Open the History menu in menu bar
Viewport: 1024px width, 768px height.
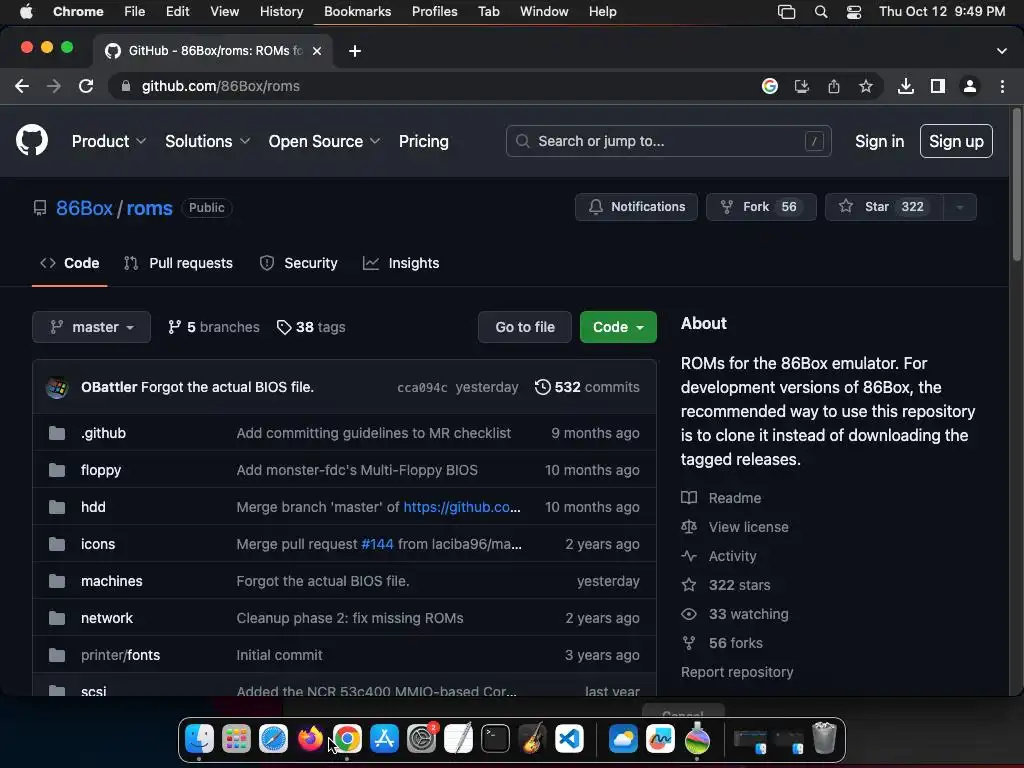[281, 12]
